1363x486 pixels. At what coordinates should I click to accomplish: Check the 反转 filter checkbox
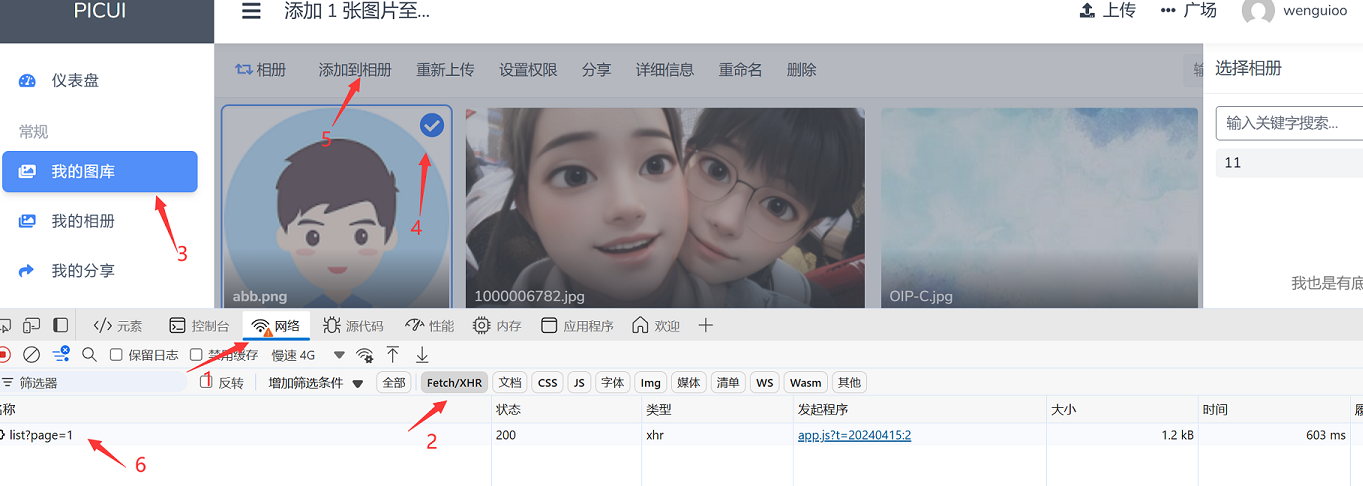coord(207,383)
